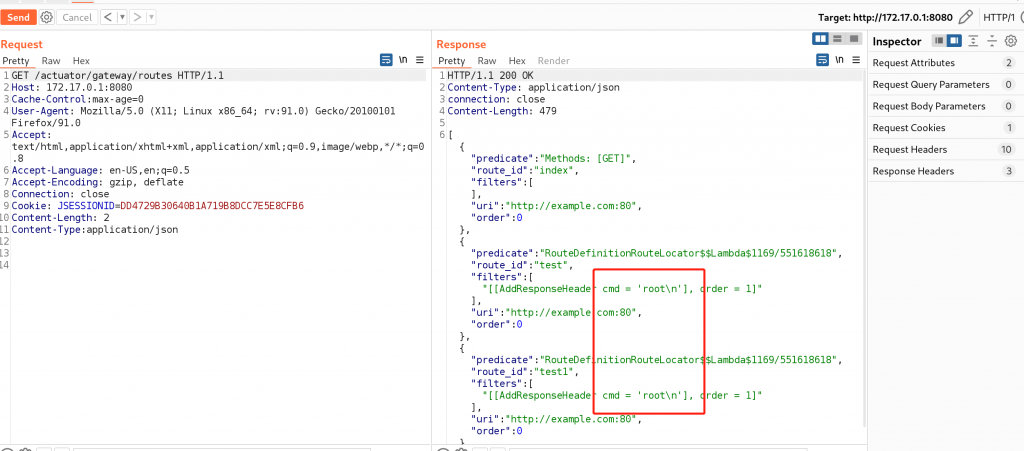
Task: Click the JSESSIONID cookie value
Action: (212, 206)
